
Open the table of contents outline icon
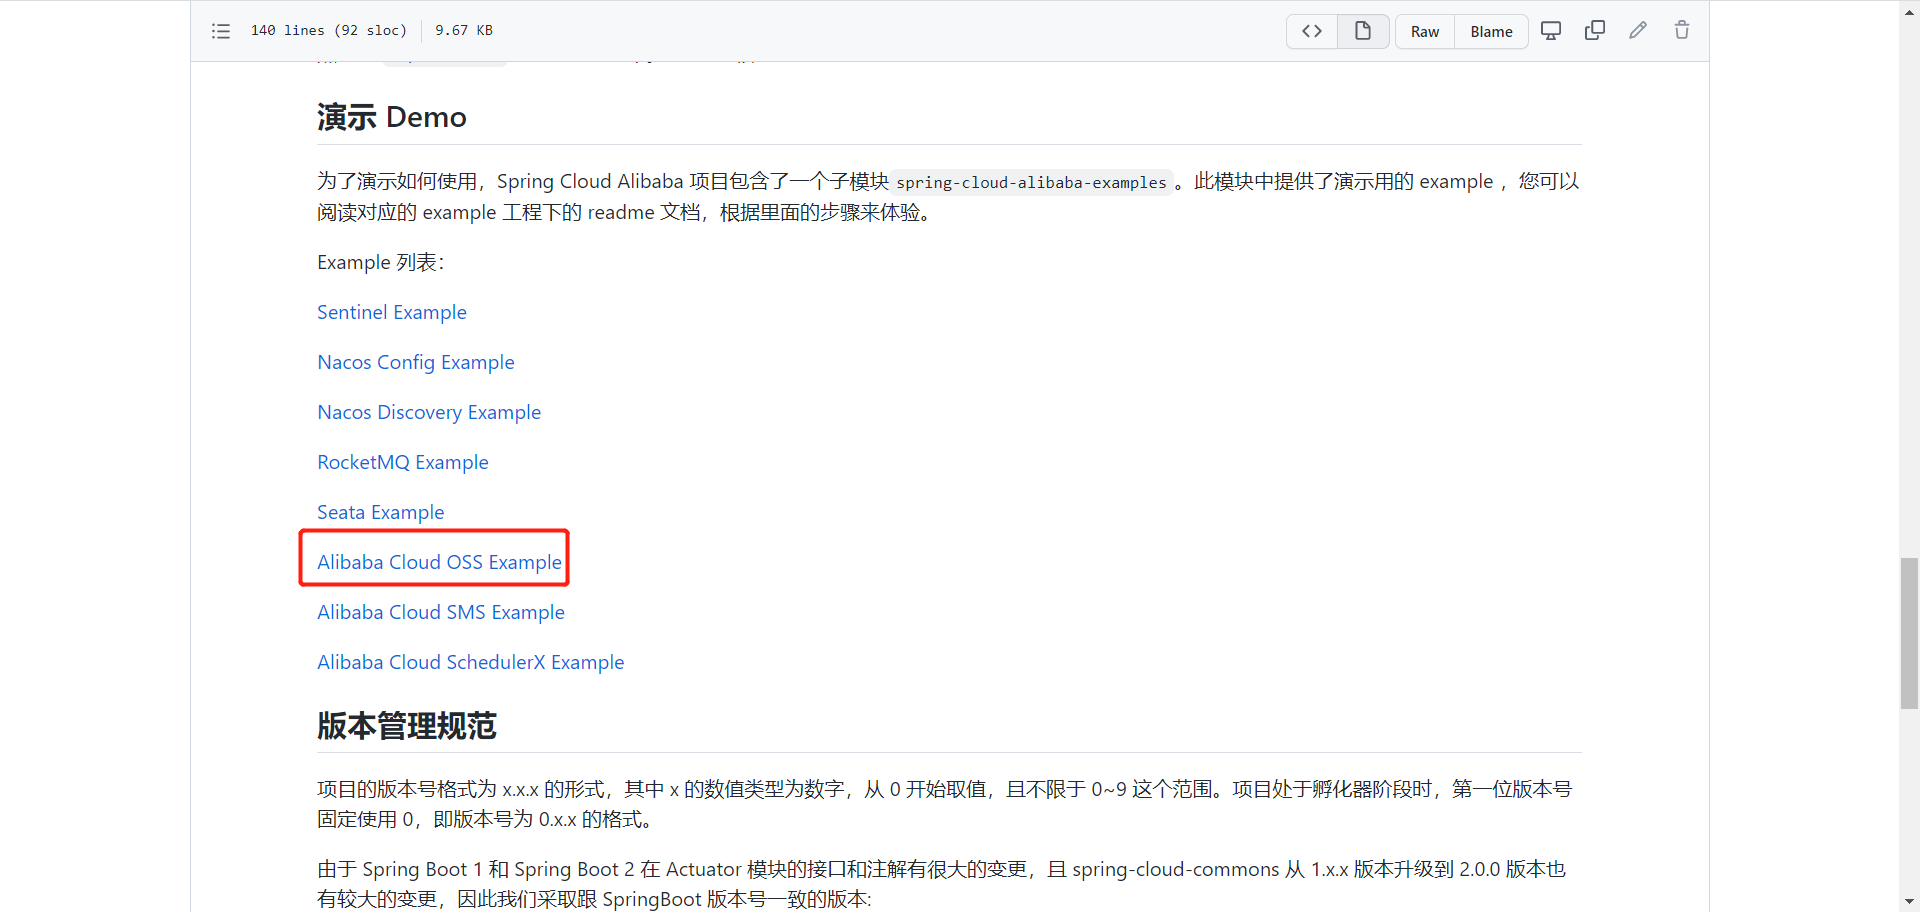pos(221,31)
